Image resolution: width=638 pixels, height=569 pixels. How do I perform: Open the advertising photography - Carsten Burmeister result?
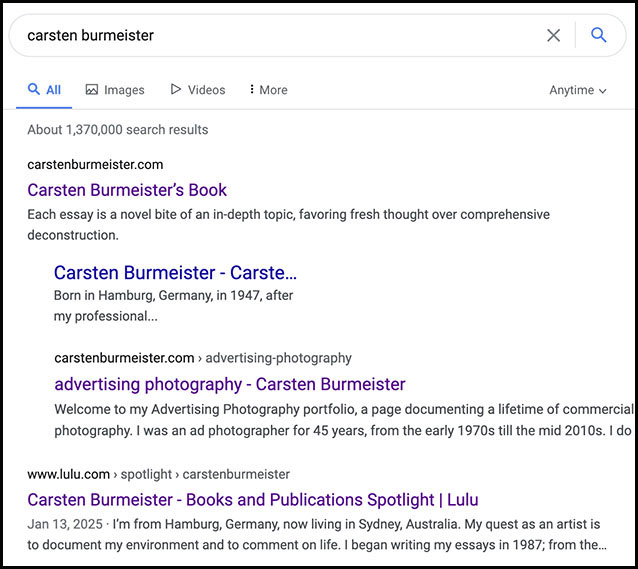[229, 384]
